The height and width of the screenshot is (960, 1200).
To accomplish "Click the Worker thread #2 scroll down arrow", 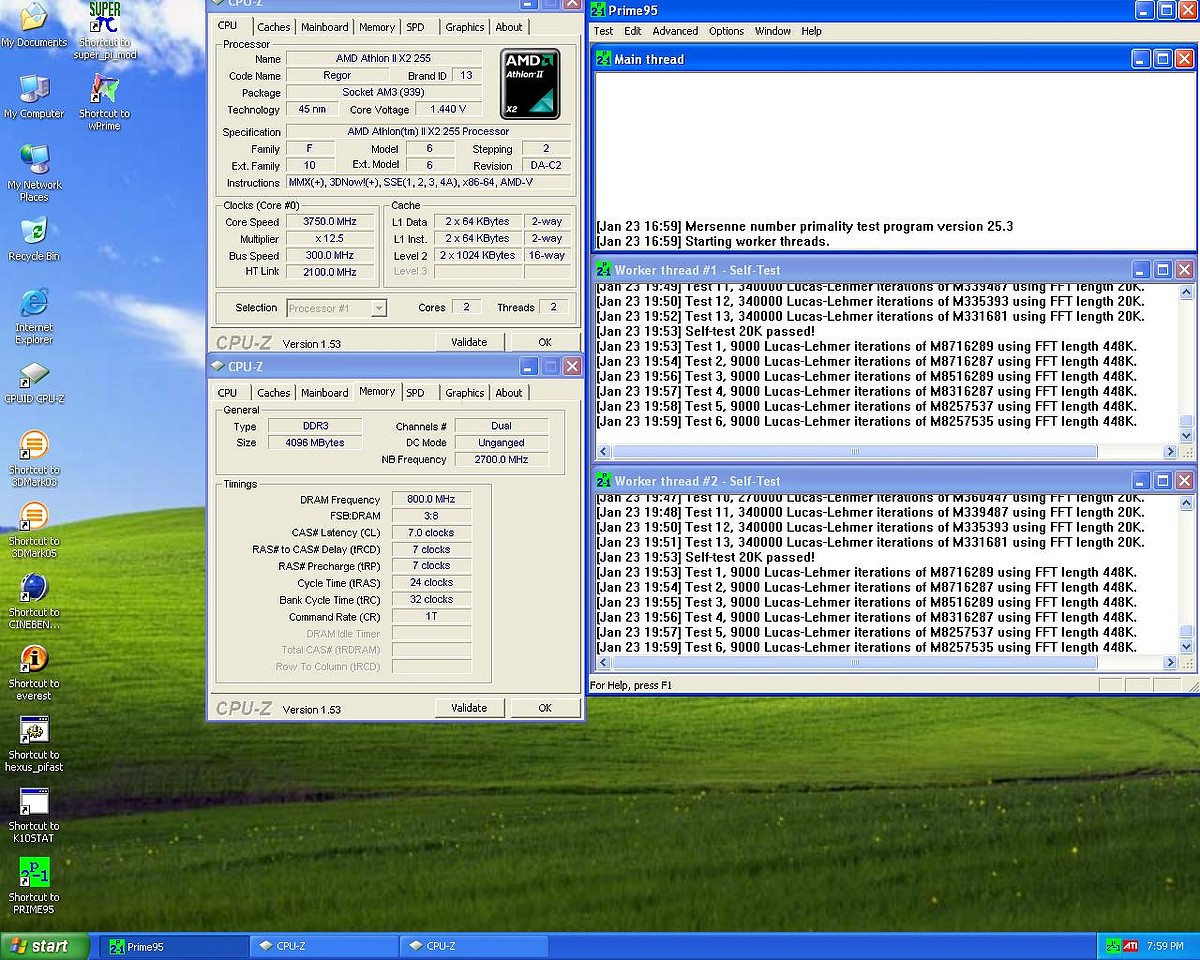I will pyautogui.click(x=1186, y=647).
